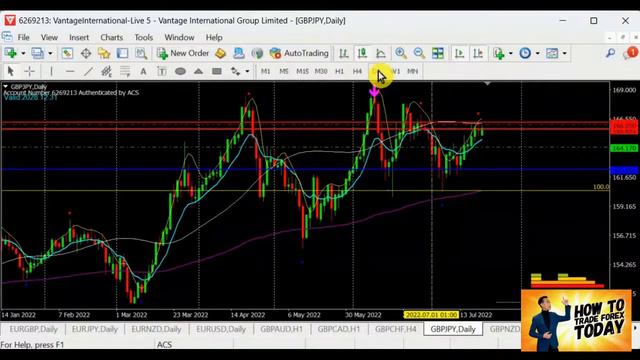Select the triangle drawing tool
Screen dimensions: 640x360
click(x=198, y=71)
